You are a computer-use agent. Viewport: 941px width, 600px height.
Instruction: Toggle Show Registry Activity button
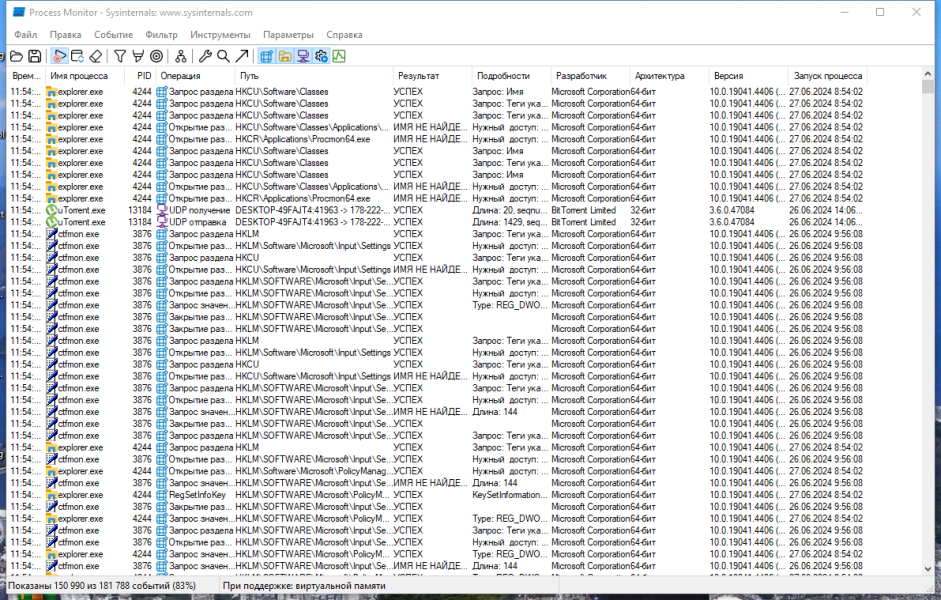coord(266,56)
